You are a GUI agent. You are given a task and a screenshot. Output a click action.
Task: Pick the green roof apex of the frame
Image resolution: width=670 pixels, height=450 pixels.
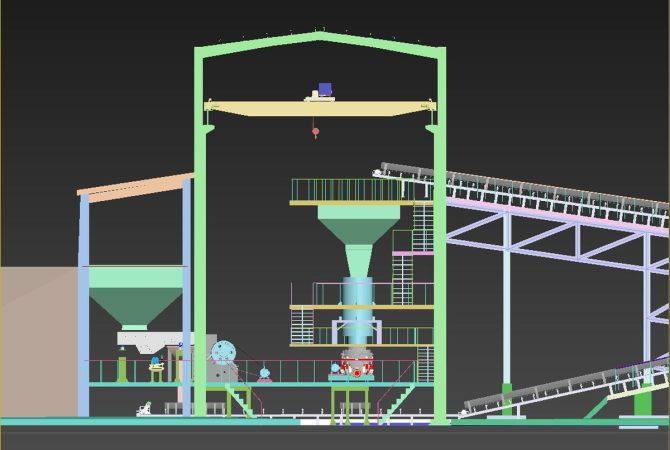pyautogui.click(x=319, y=38)
